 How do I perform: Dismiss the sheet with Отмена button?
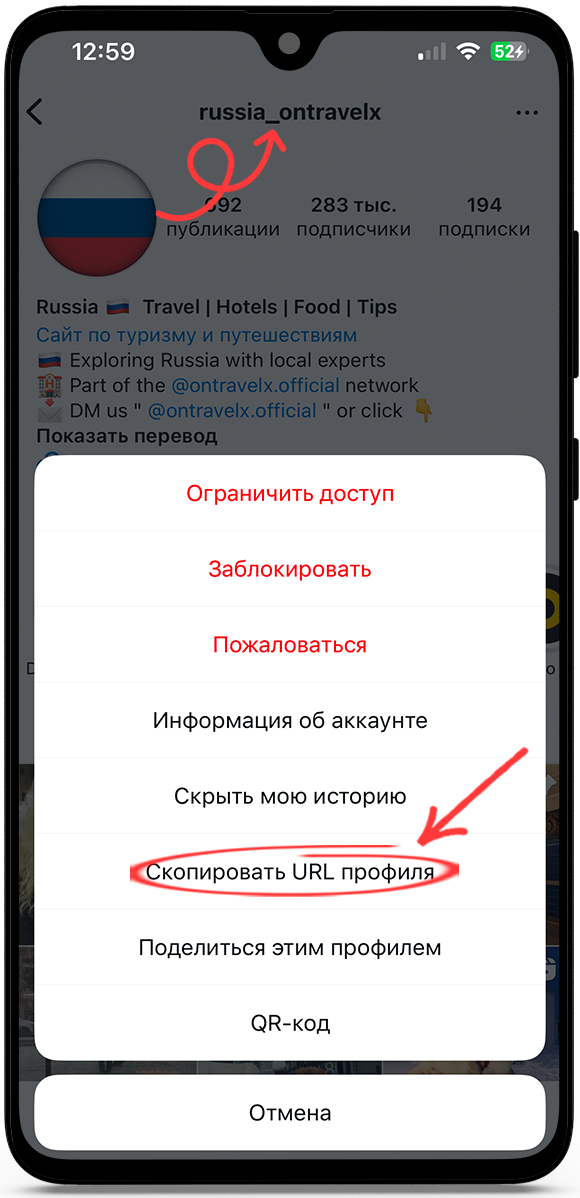click(290, 1112)
